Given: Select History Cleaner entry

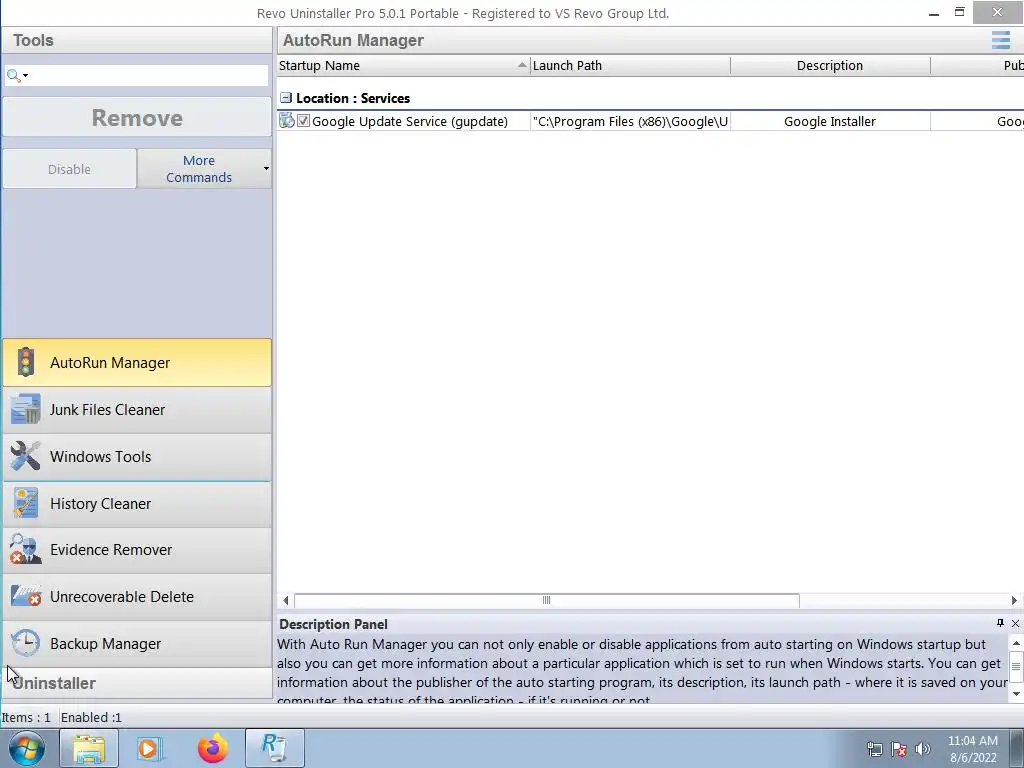Looking at the screenshot, I should [136, 504].
